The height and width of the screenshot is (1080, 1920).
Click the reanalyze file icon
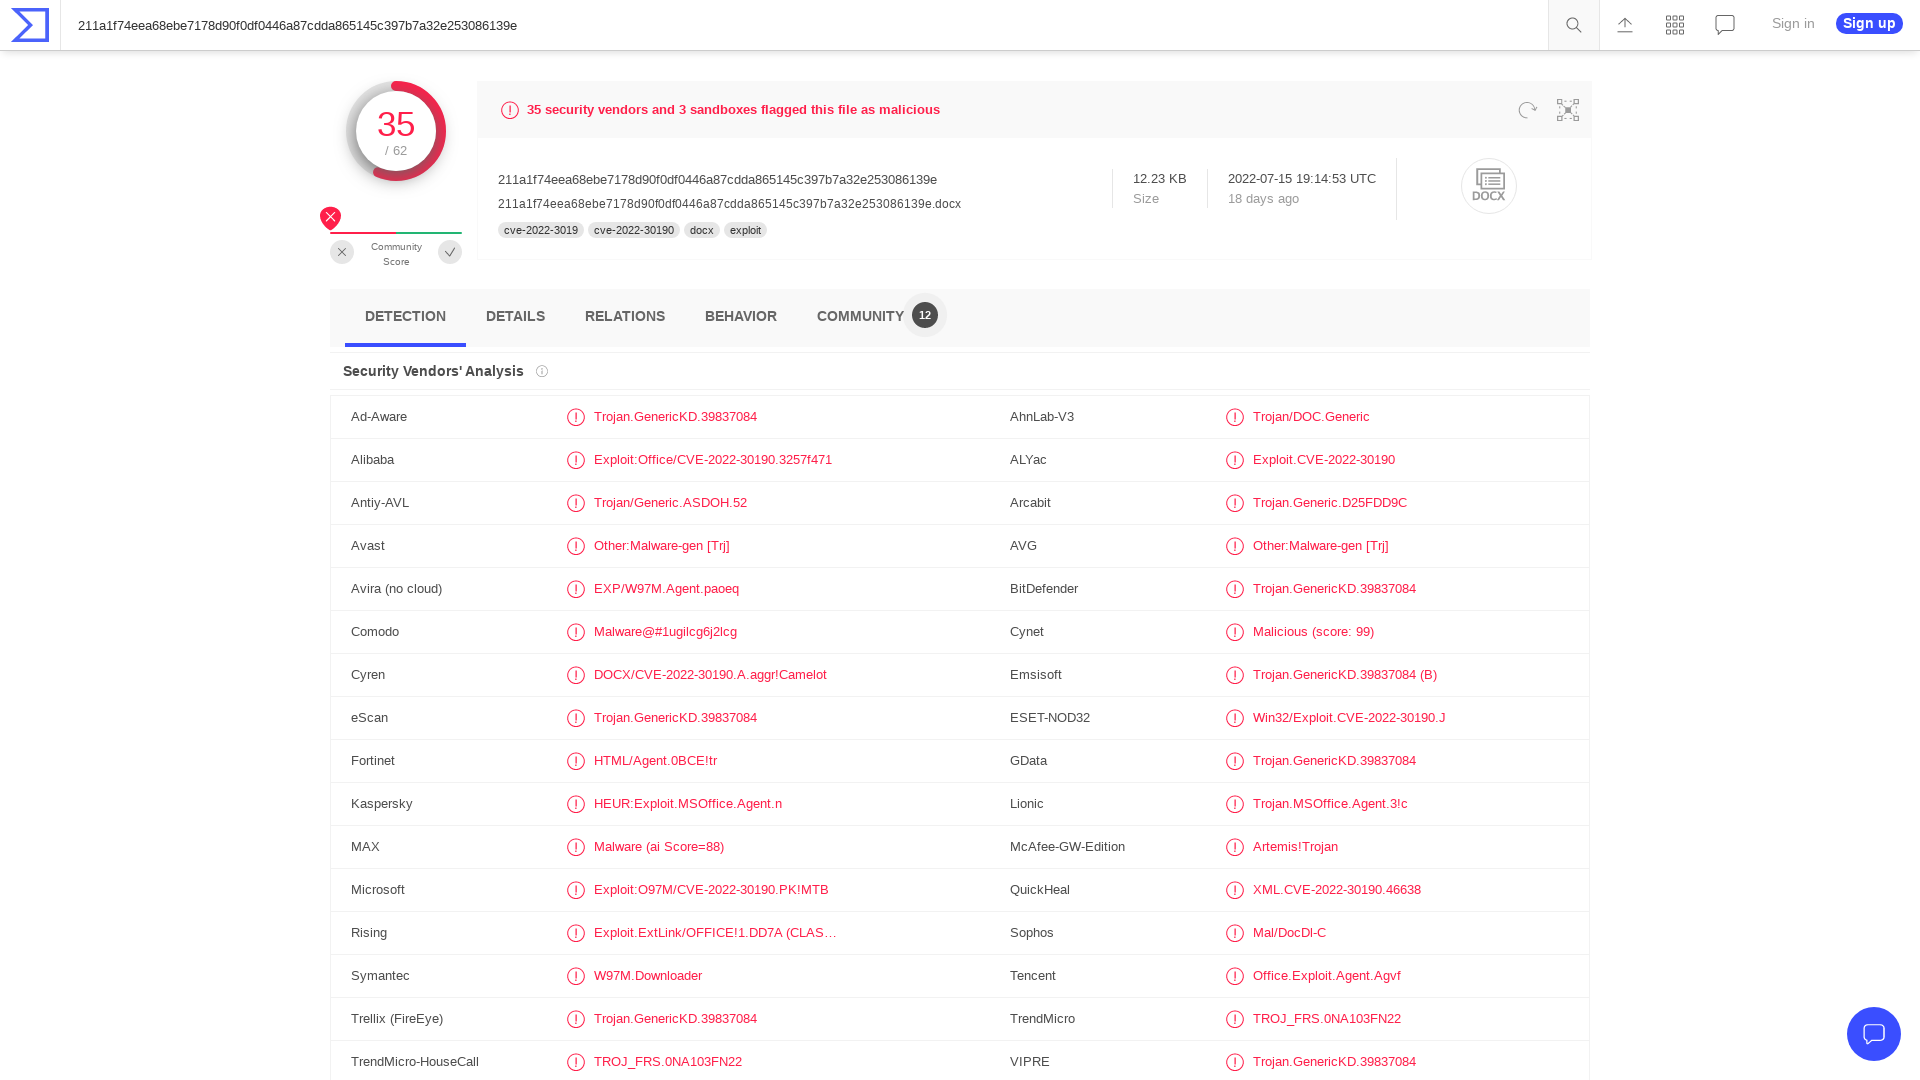point(1527,110)
